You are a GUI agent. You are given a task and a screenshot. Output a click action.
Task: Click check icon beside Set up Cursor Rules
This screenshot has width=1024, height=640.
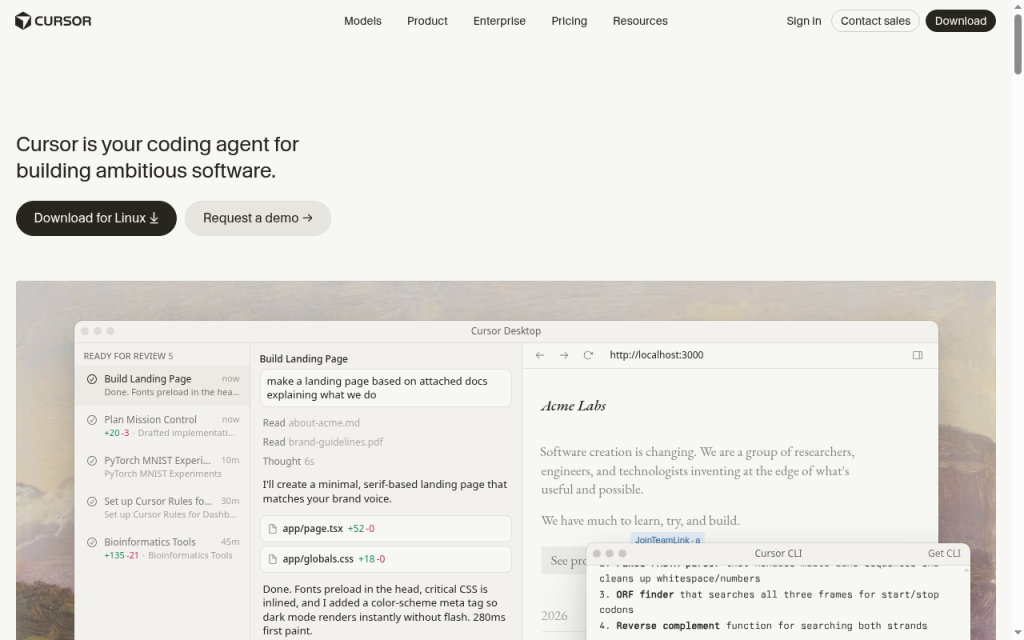click(92, 502)
